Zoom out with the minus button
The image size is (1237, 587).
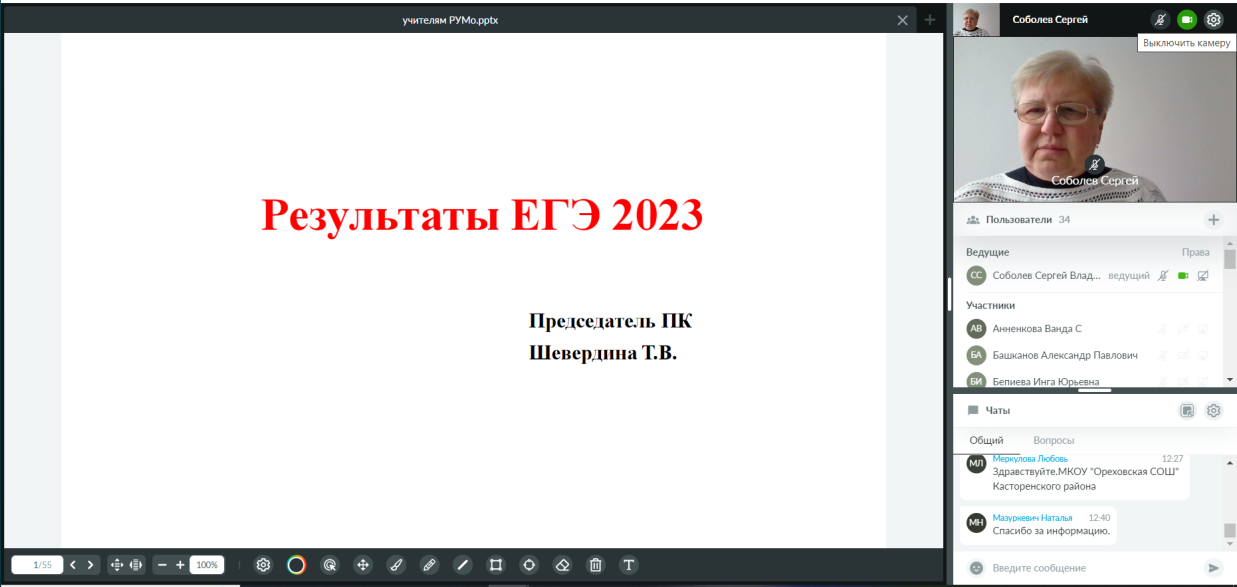coord(162,565)
